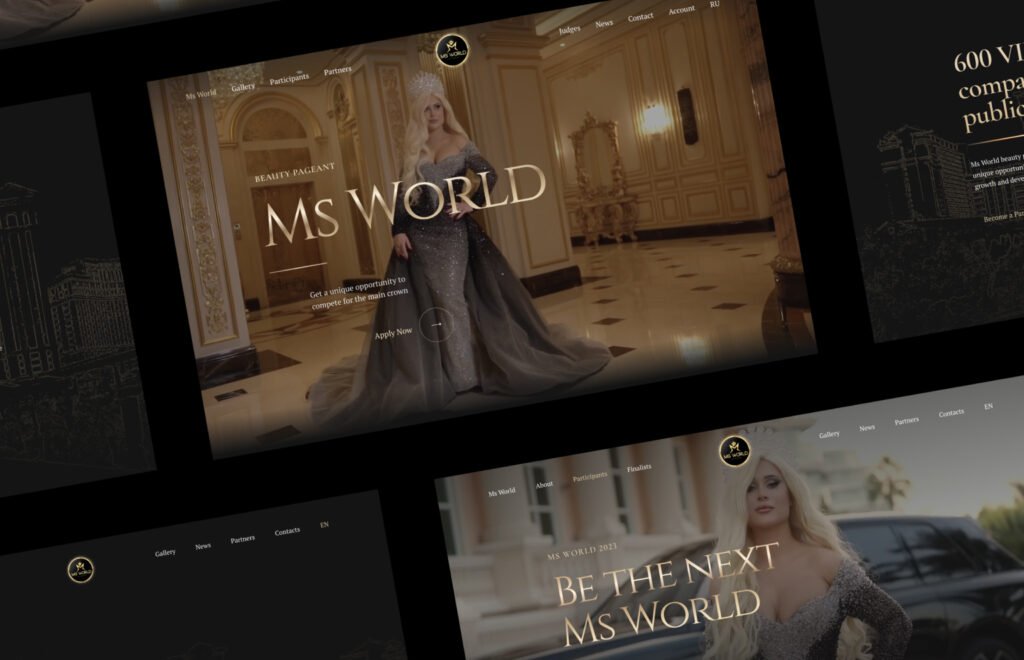Go to the Contact page next to Account

pyautogui.click(x=640, y=18)
